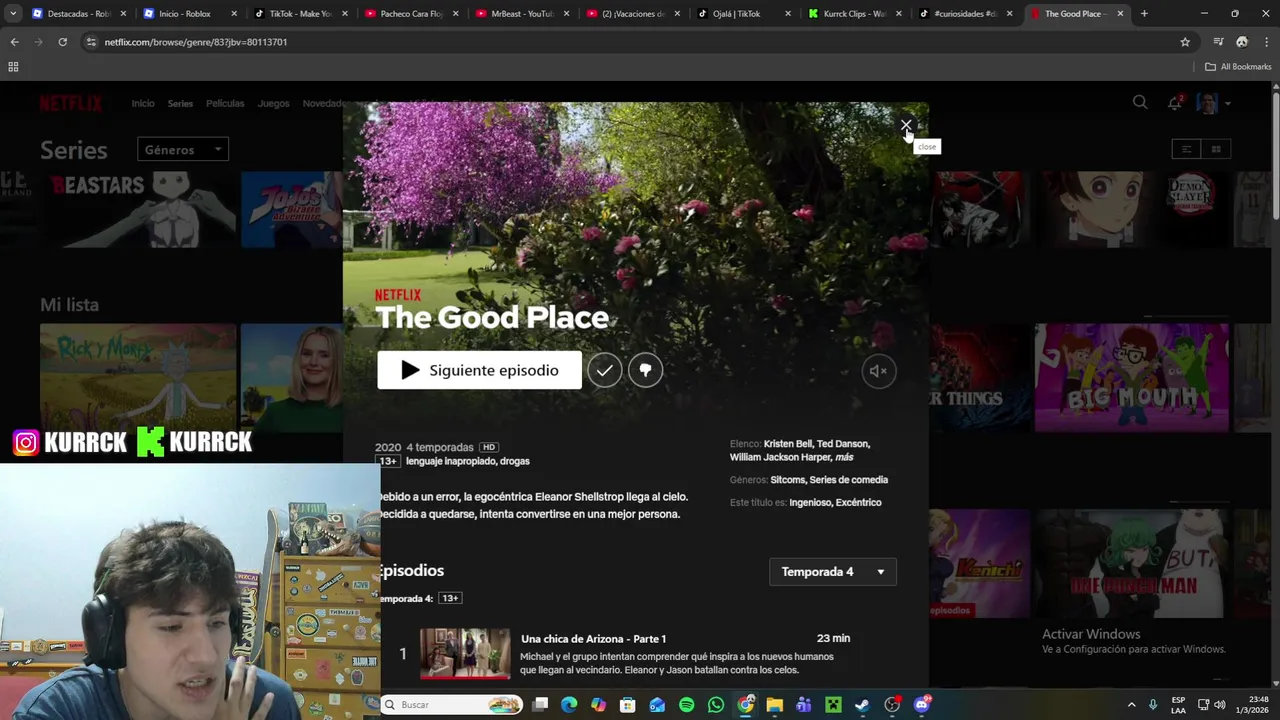1280x720 pixels.
Task: Bookmark this page with star icon
Action: (1185, 42)
